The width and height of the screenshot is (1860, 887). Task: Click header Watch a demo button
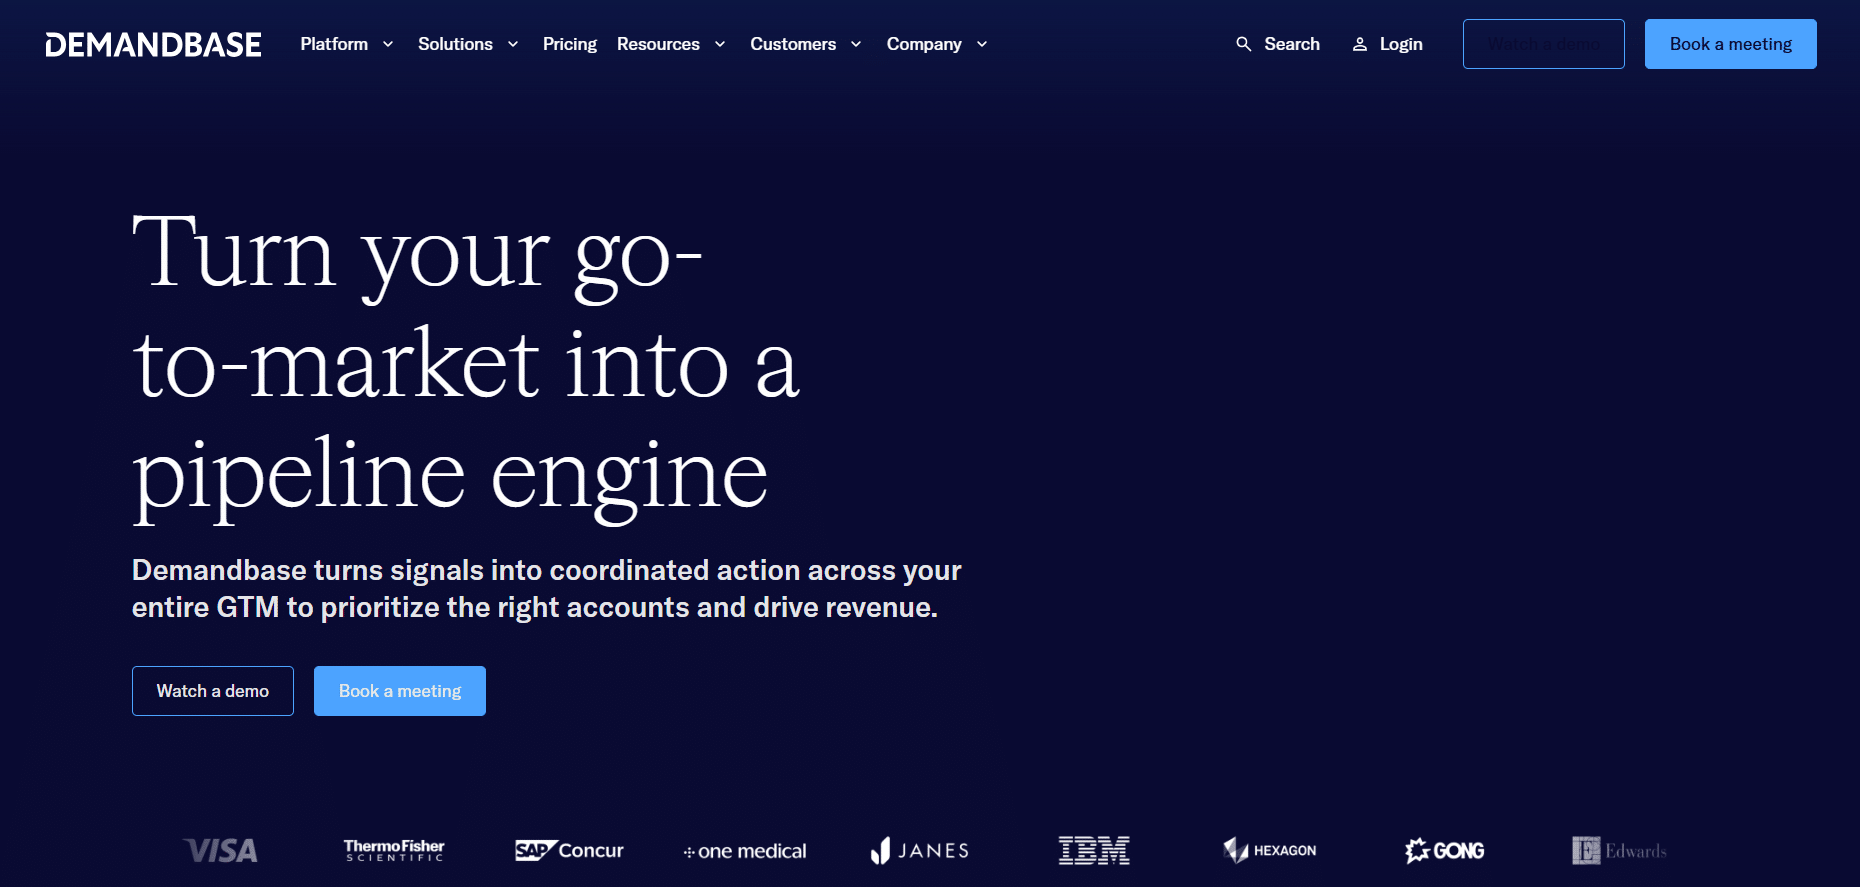click(1544, 44)
